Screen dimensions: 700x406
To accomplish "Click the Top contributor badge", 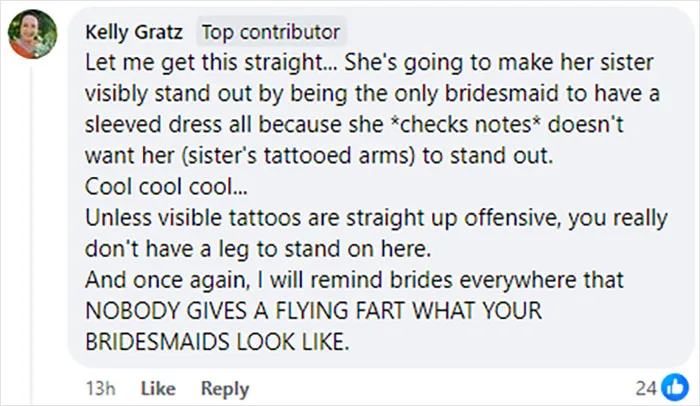I will coord(271,32).
